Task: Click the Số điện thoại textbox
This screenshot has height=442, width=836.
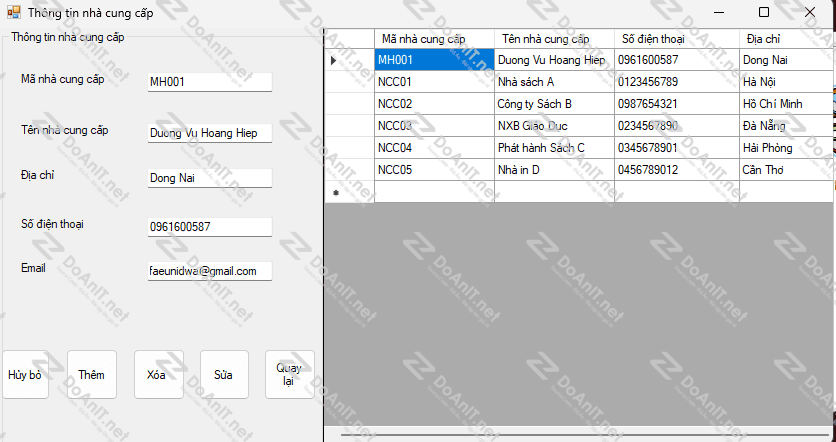Action: click(x=209, y=227)
